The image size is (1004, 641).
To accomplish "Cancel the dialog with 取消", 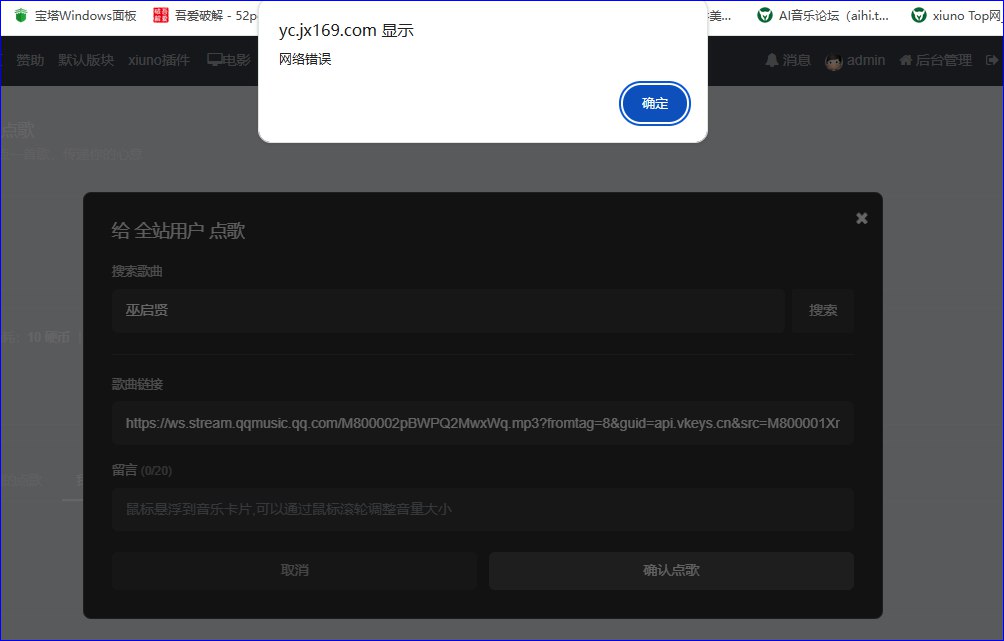I will point(293,570).
